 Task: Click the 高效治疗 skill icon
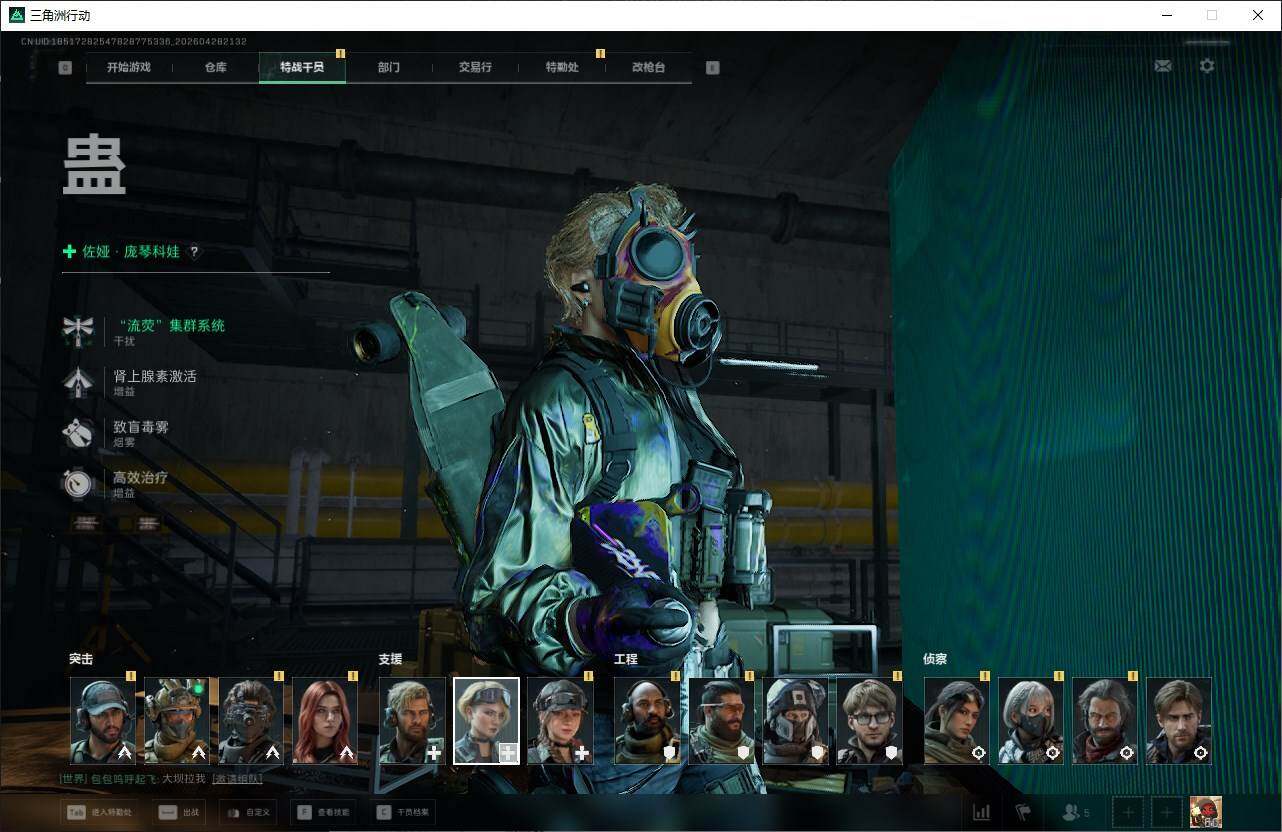tap(77, 483)
